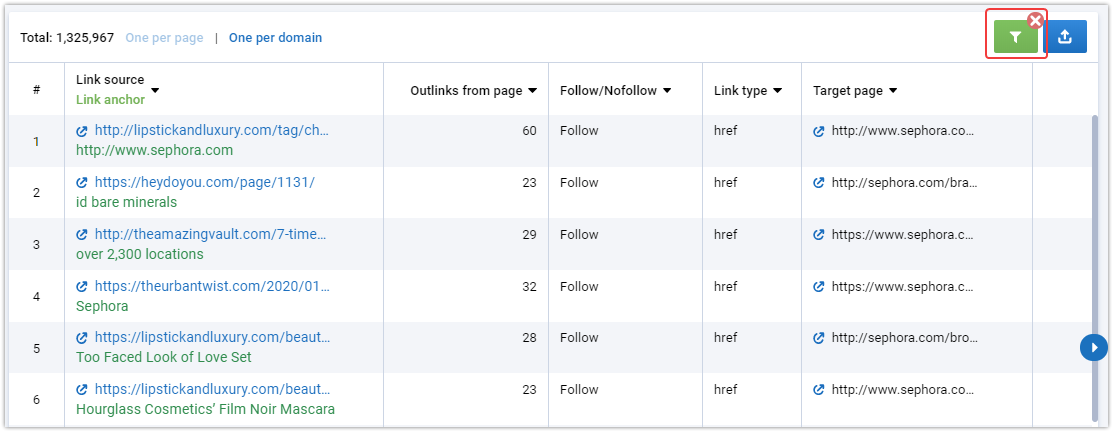Remove the filter with the red X badge
Viewport: 1113px width, 432px height.
[x=1036, y=21]
